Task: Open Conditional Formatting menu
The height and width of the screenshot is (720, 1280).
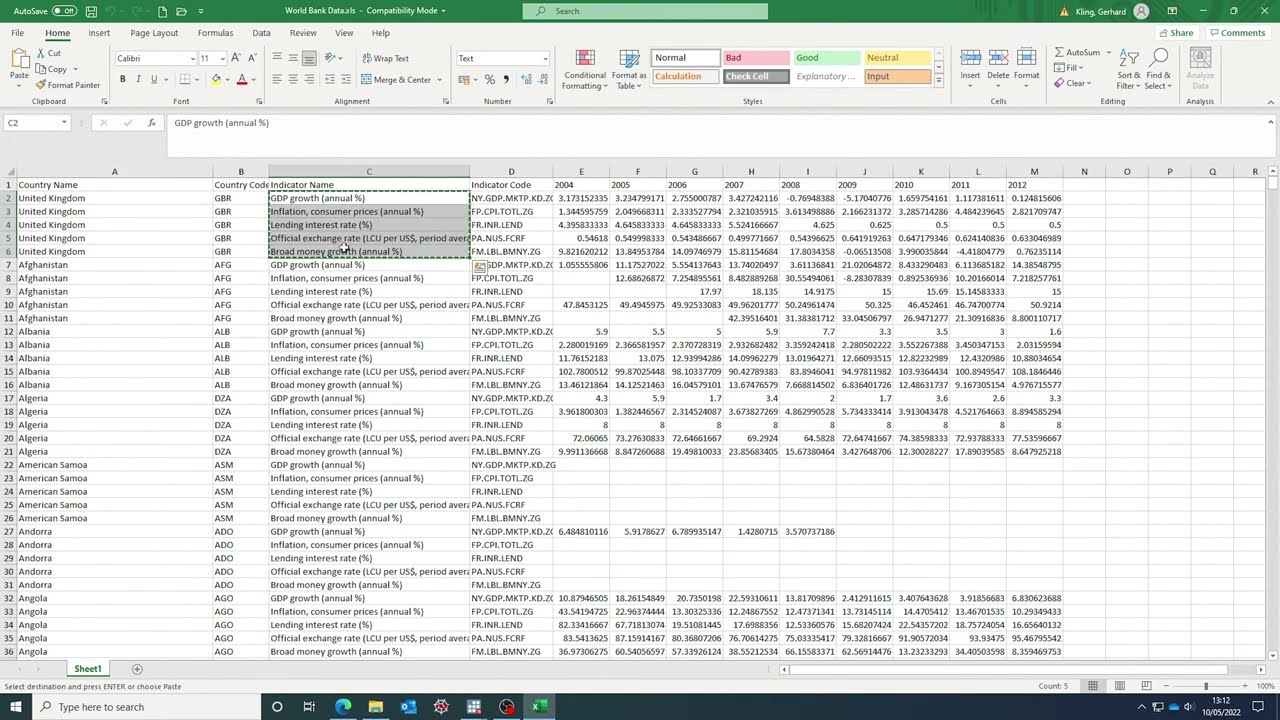Action: (x=585, y=69)
